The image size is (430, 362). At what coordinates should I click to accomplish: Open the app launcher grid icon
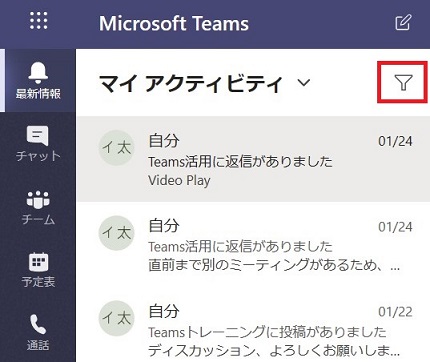pos(38,21)
